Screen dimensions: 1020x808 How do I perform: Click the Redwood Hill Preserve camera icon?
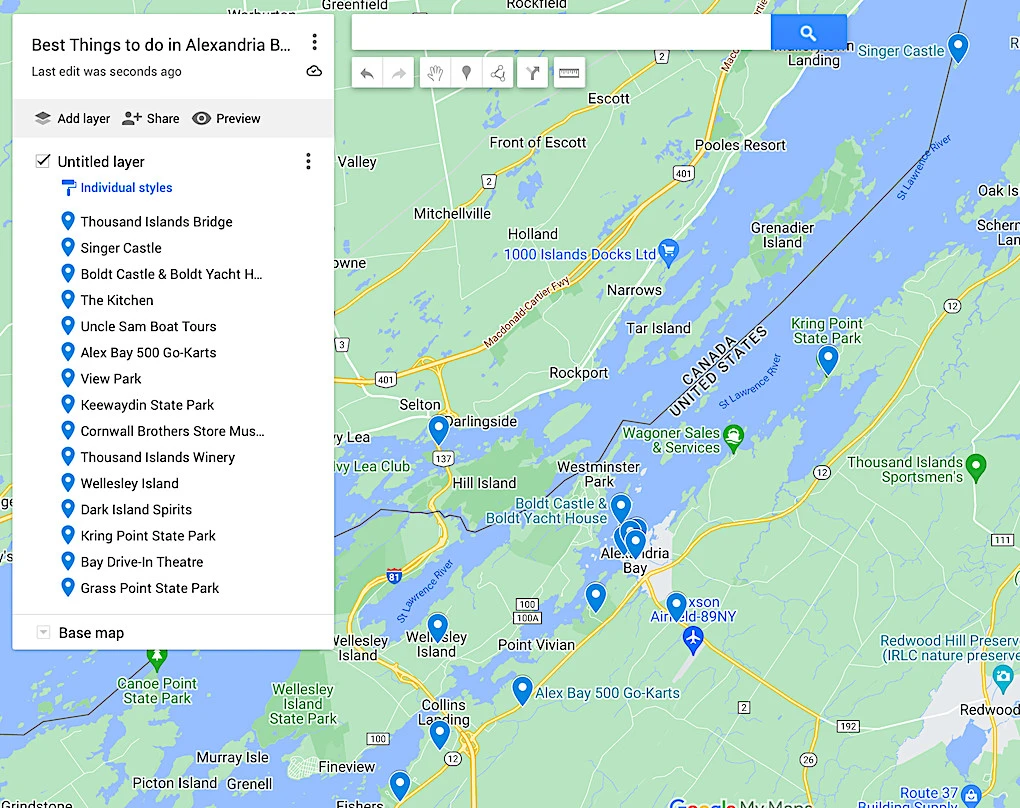(x=1003, y=677)
